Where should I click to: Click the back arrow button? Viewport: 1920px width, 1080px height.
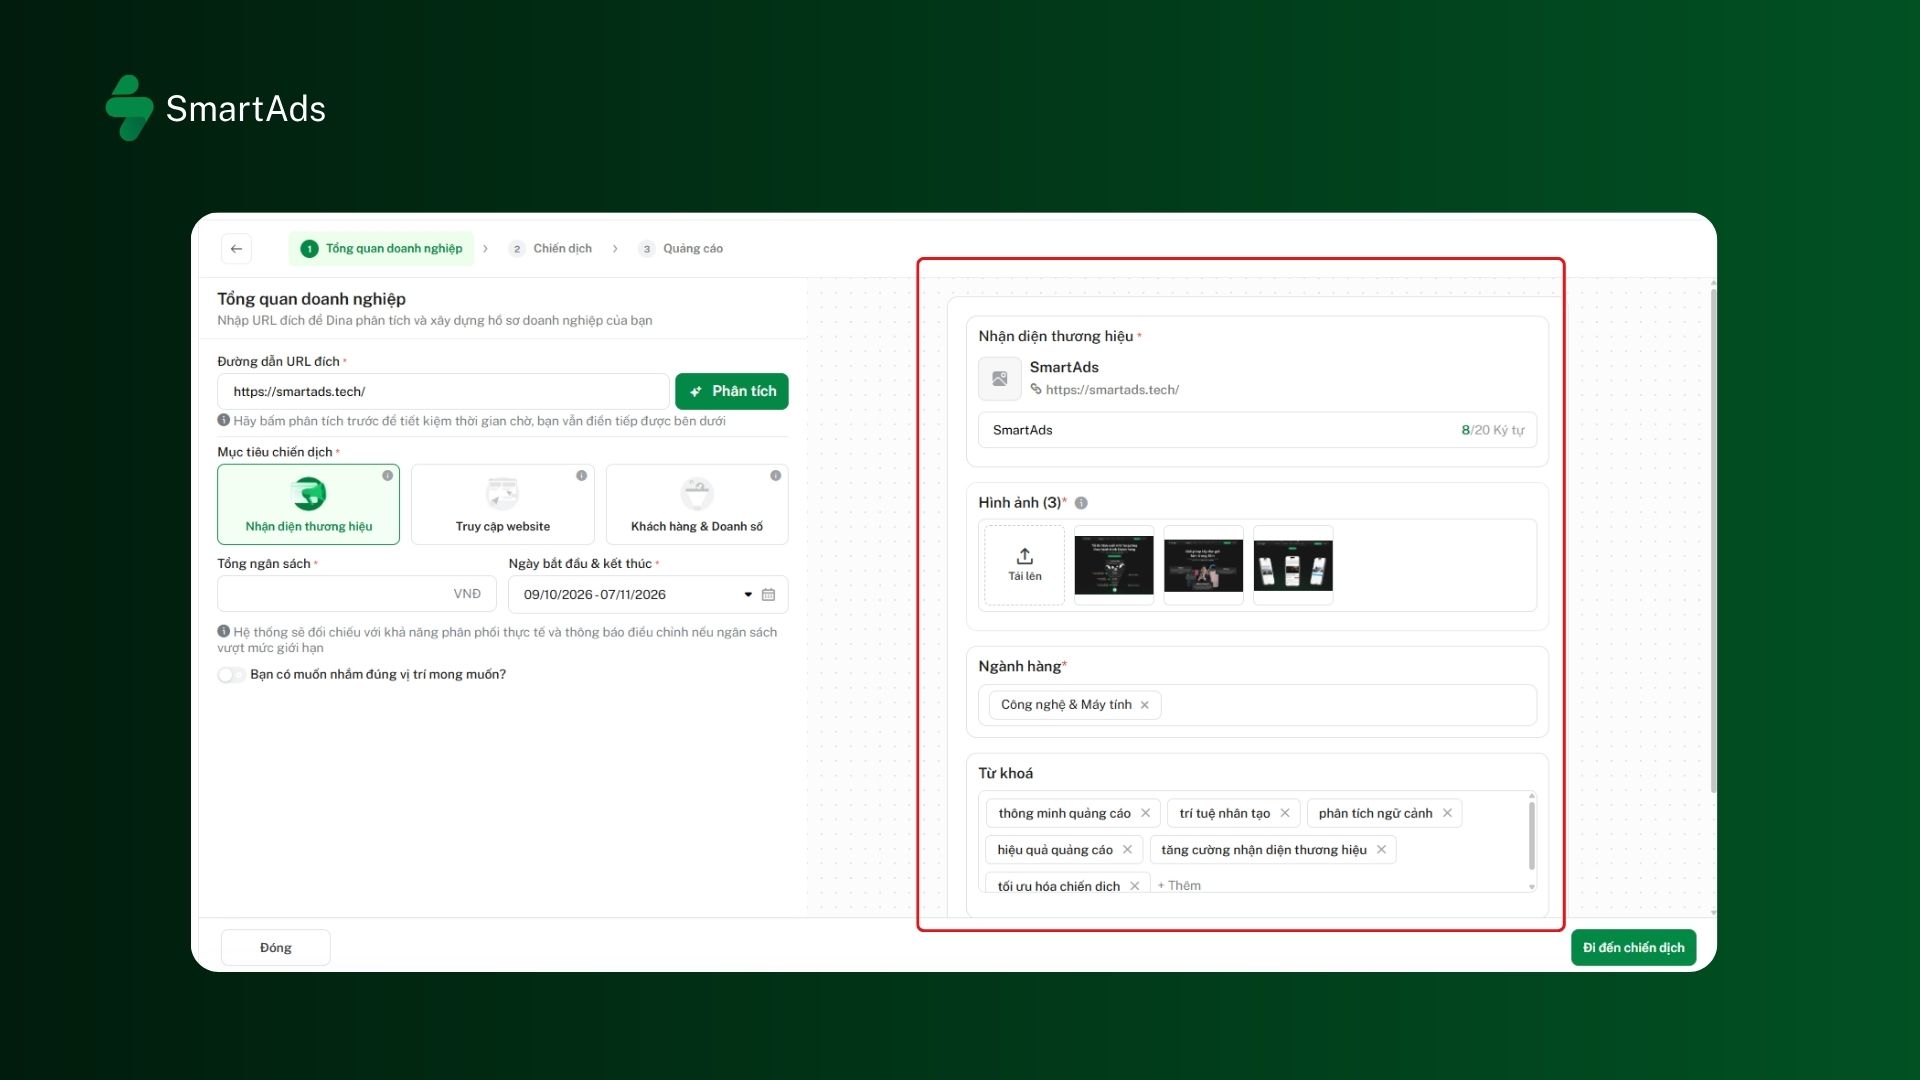236,249
